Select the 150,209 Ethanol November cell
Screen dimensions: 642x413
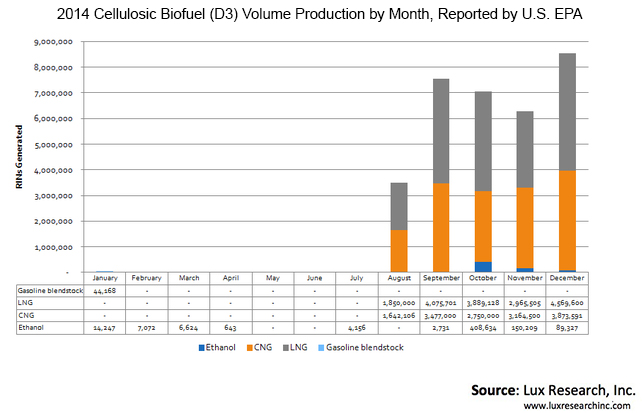coord(525,328)
